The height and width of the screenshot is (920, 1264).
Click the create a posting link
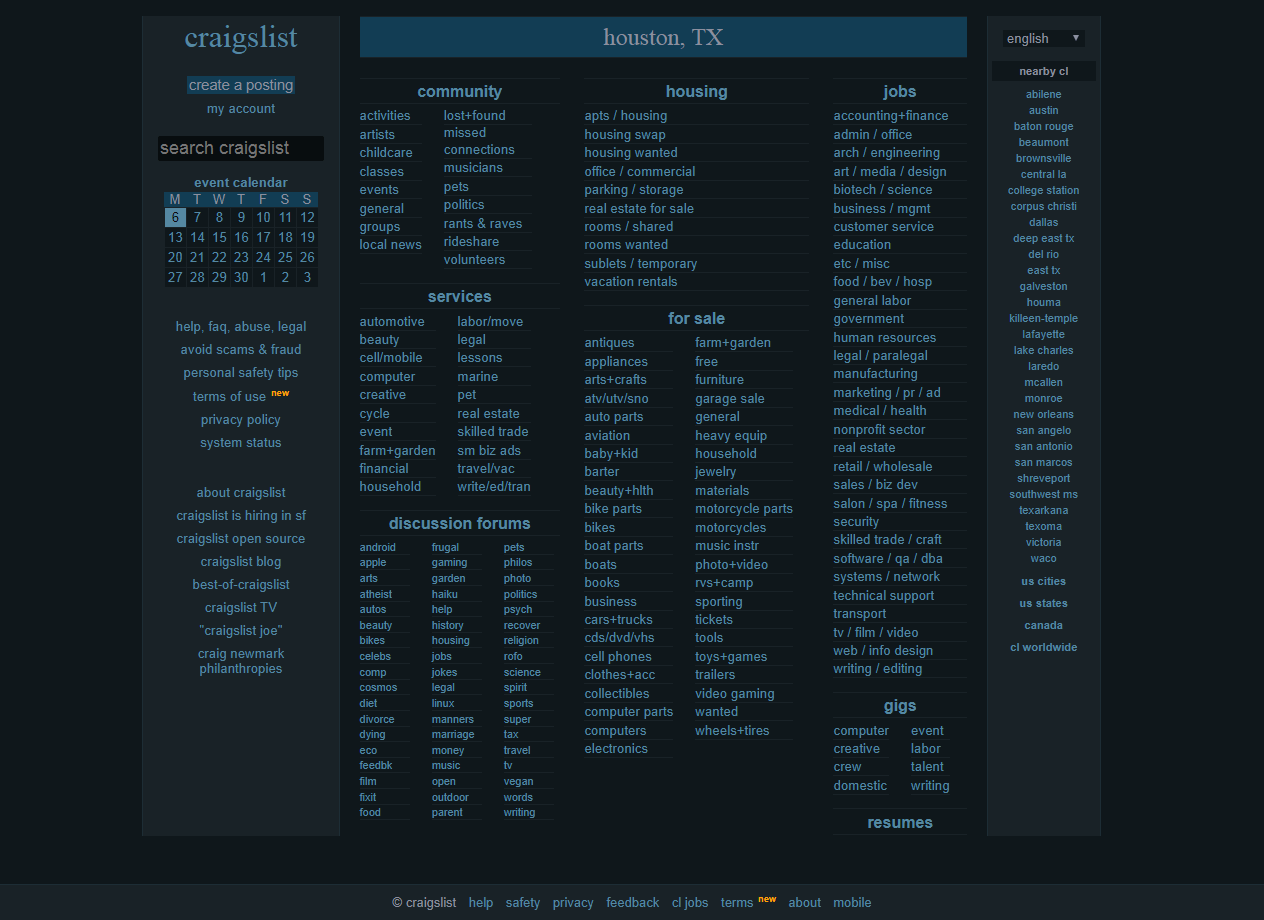click(x=241, y=85)
